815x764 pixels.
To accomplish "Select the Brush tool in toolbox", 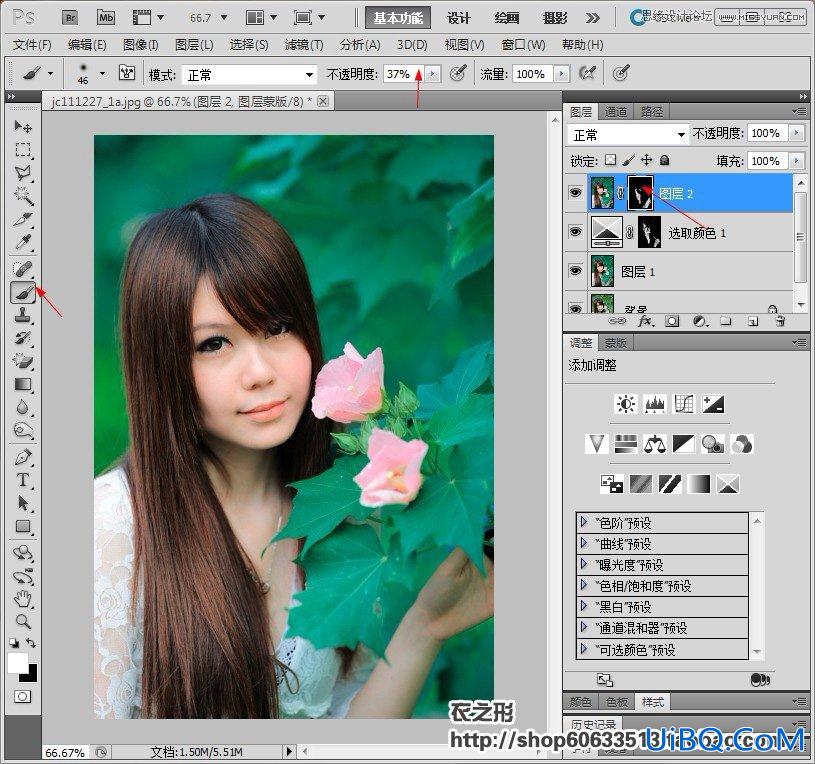I will (22, 293).
